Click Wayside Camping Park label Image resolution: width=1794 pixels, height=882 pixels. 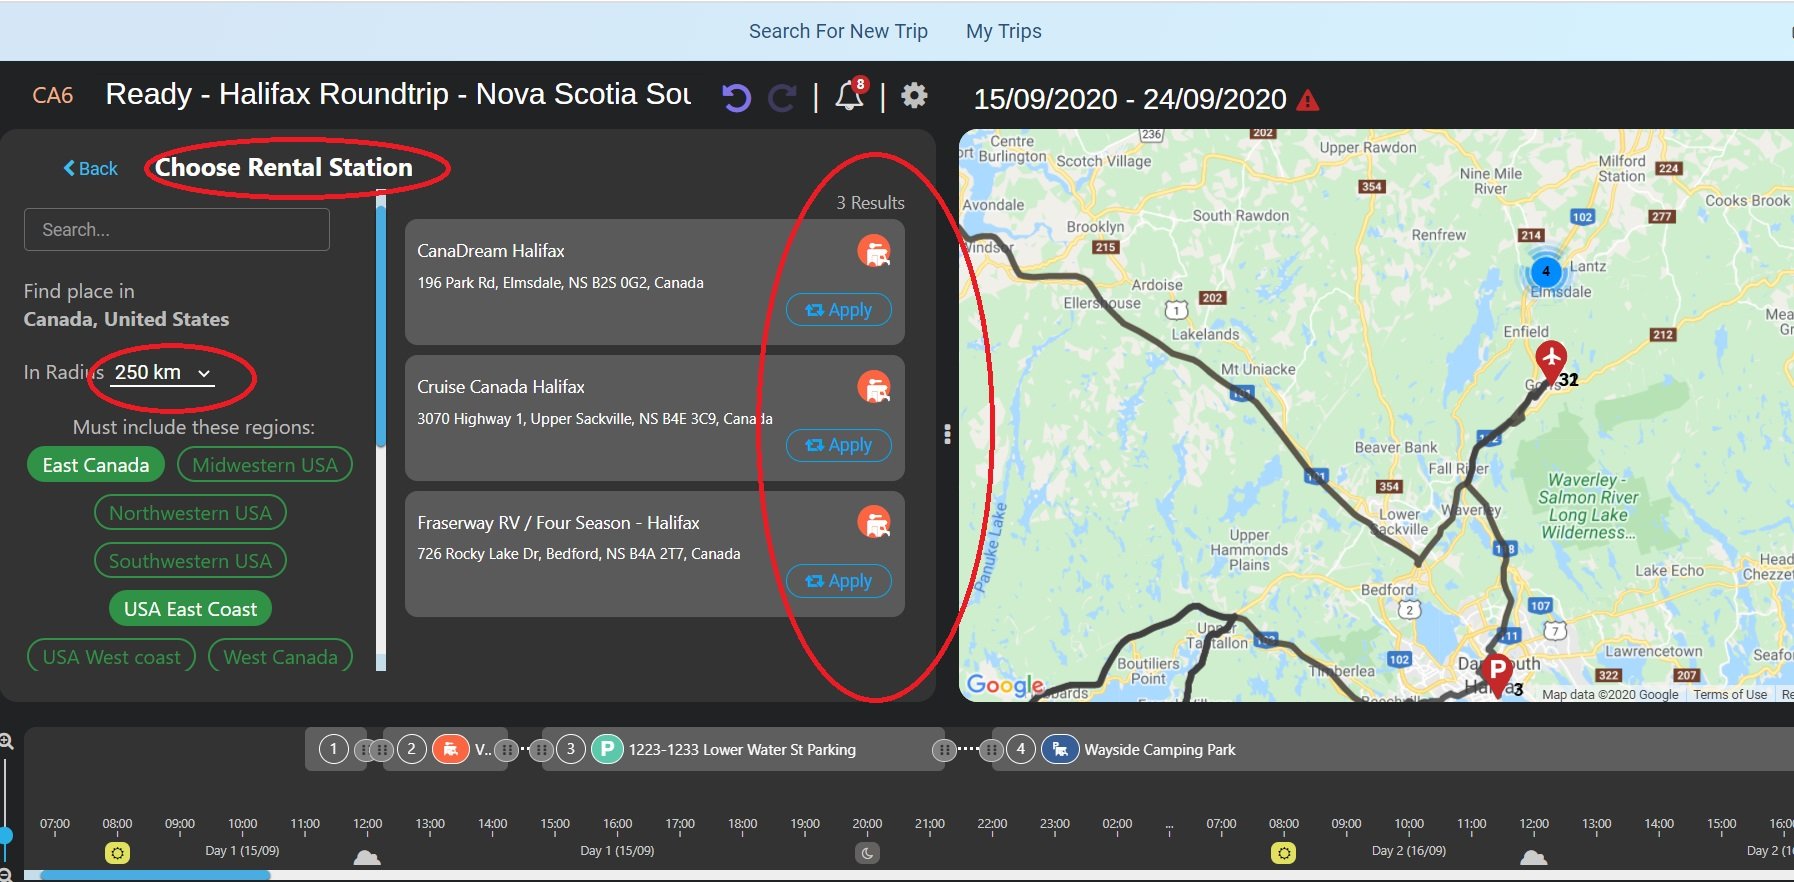1160,750
